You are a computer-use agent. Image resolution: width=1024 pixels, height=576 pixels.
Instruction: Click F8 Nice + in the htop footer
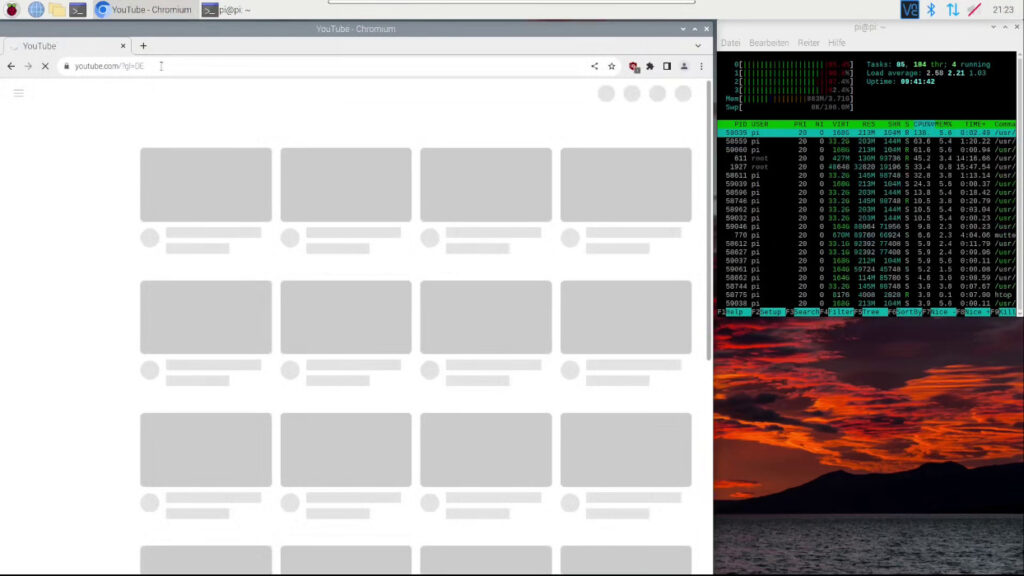(x=973, y=312)
